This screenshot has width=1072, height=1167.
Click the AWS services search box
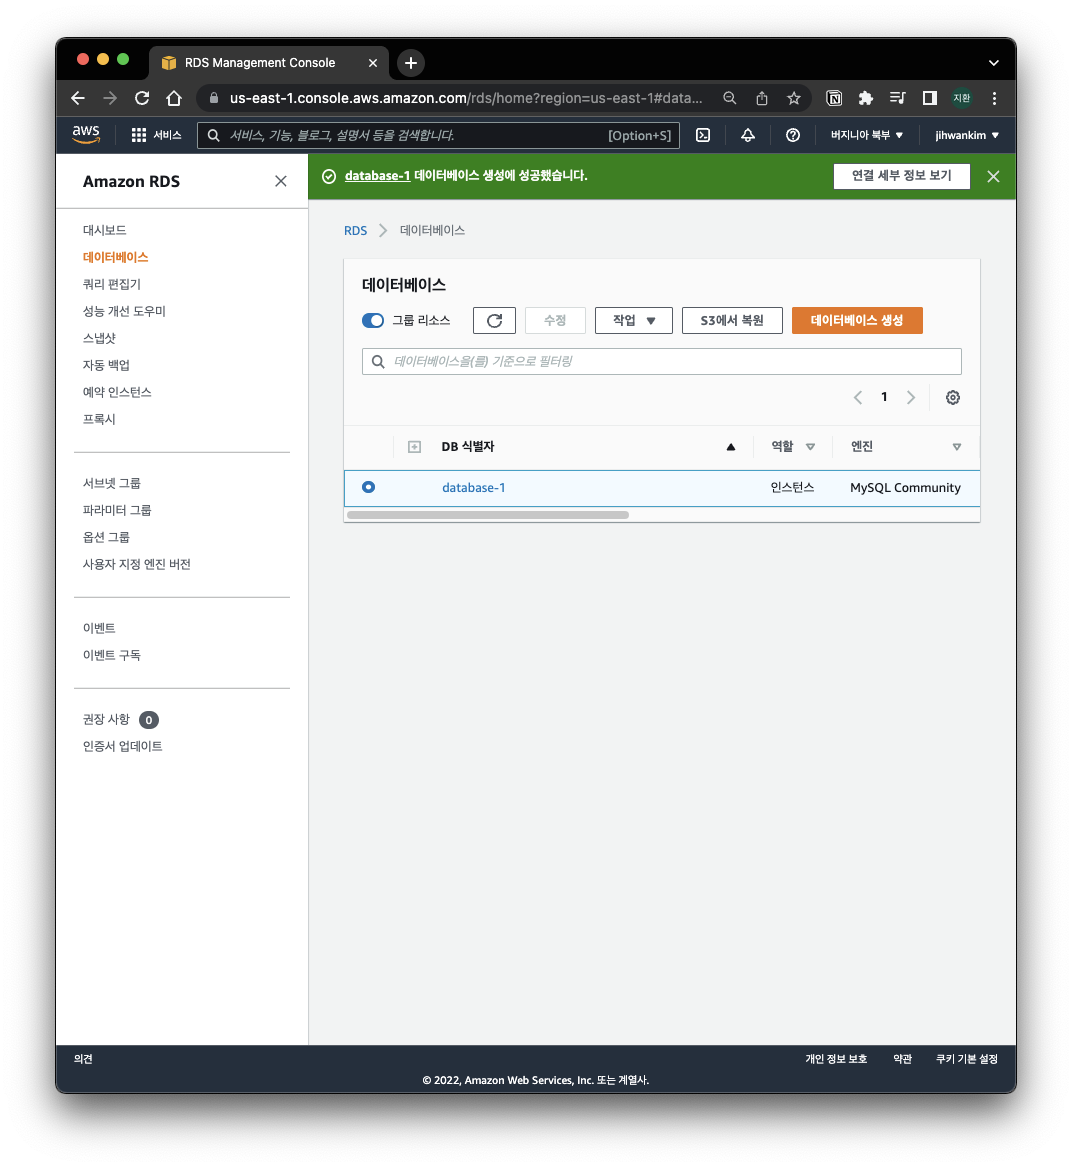tap(438, 135)
